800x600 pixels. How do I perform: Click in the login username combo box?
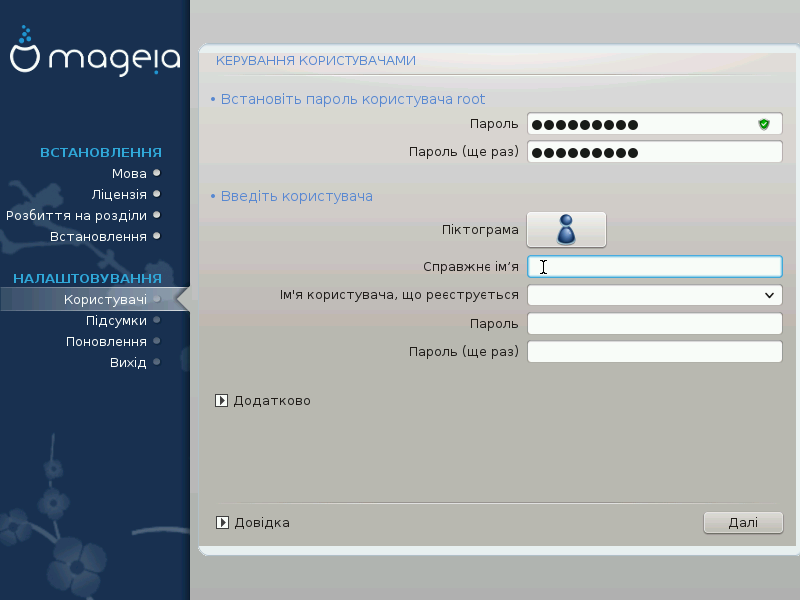click(x=642, y=295)
